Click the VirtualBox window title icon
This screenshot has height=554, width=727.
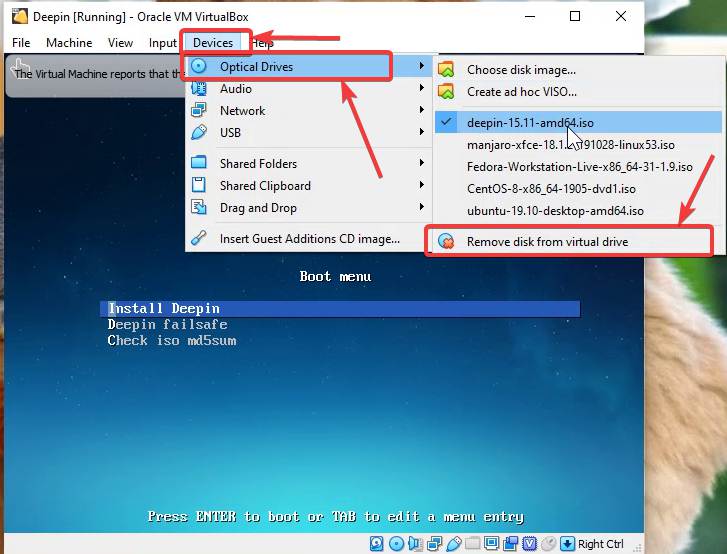point(20,16)
